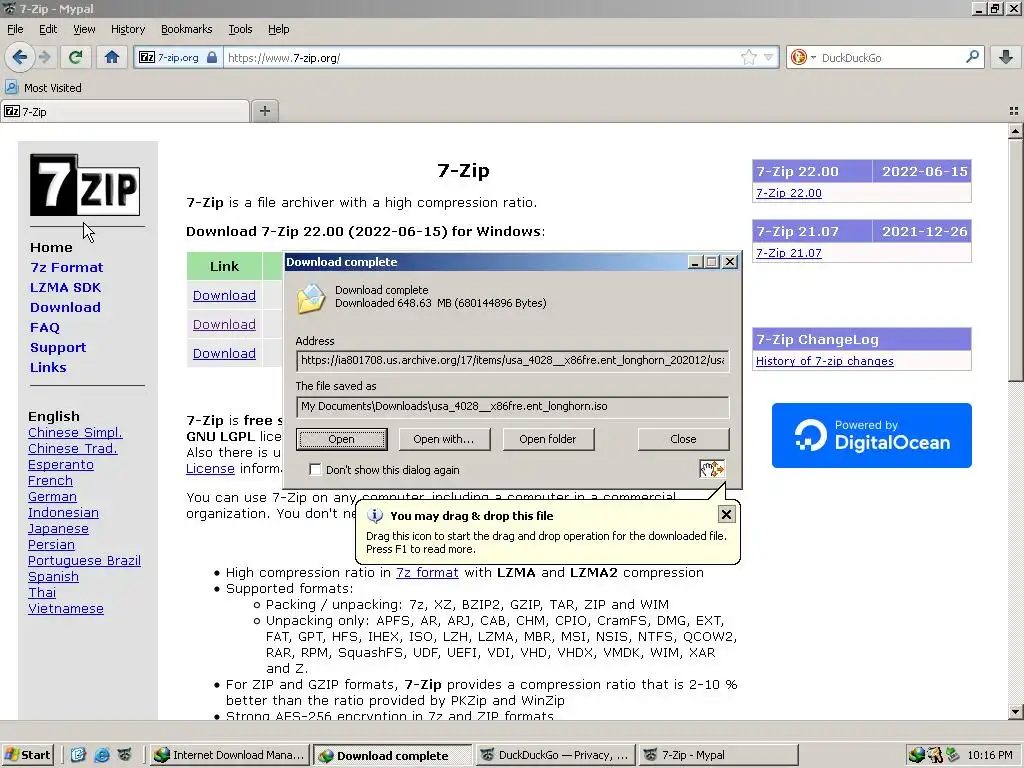Click the 7z format inline link
This screenshot has height=768, width=1024.
(x=427, y=572)
